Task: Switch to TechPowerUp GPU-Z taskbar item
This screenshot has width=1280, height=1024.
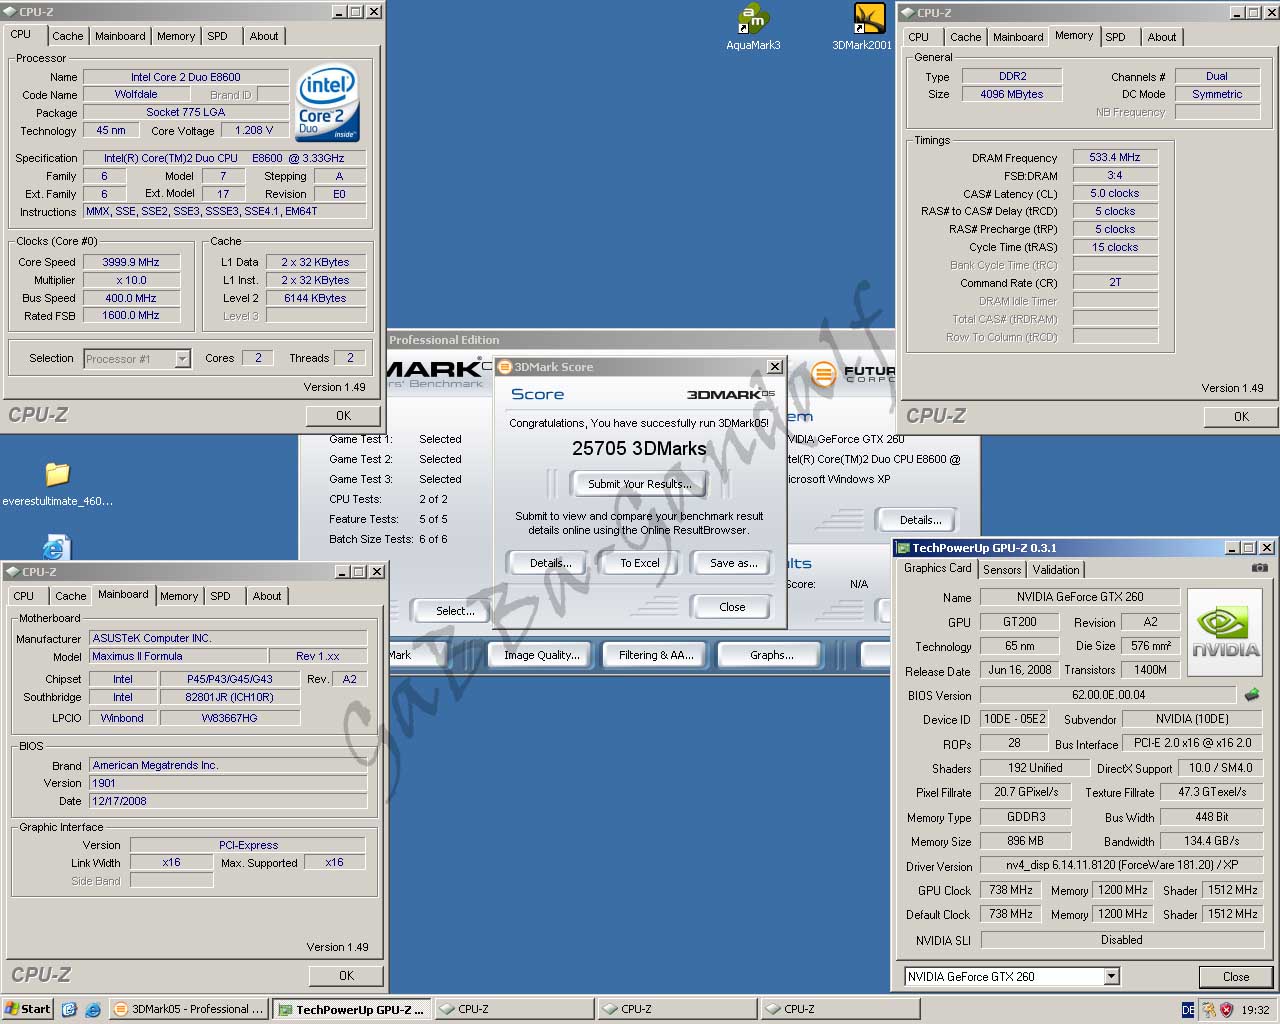Action: pyautogui.click(x=352, y=1010)
